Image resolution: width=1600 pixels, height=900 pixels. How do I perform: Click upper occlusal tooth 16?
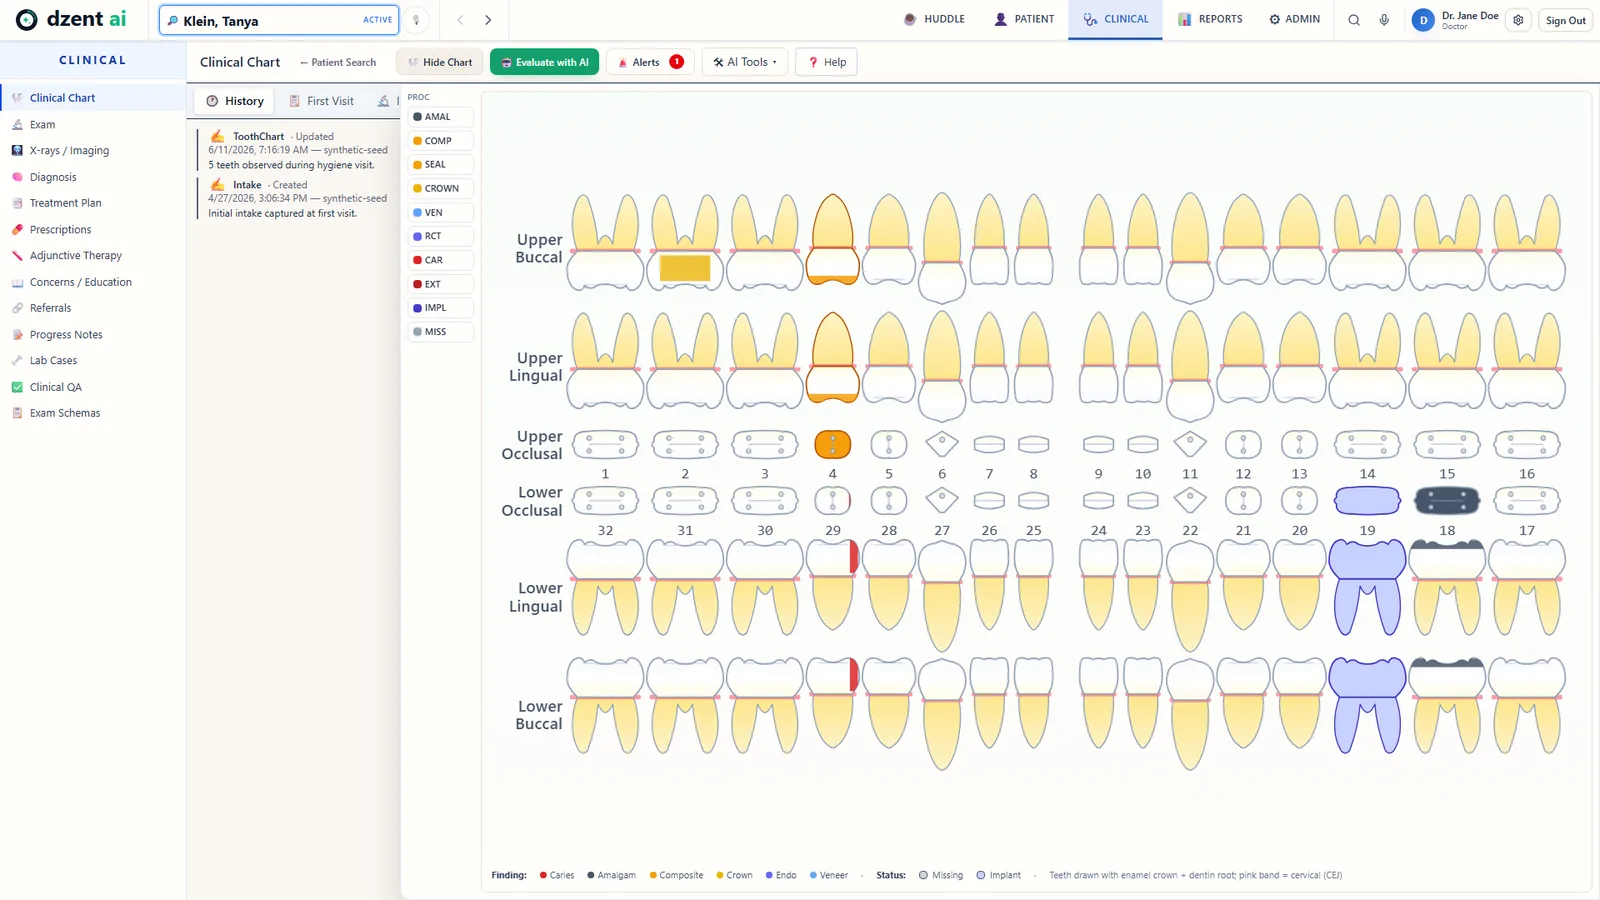1527,444
